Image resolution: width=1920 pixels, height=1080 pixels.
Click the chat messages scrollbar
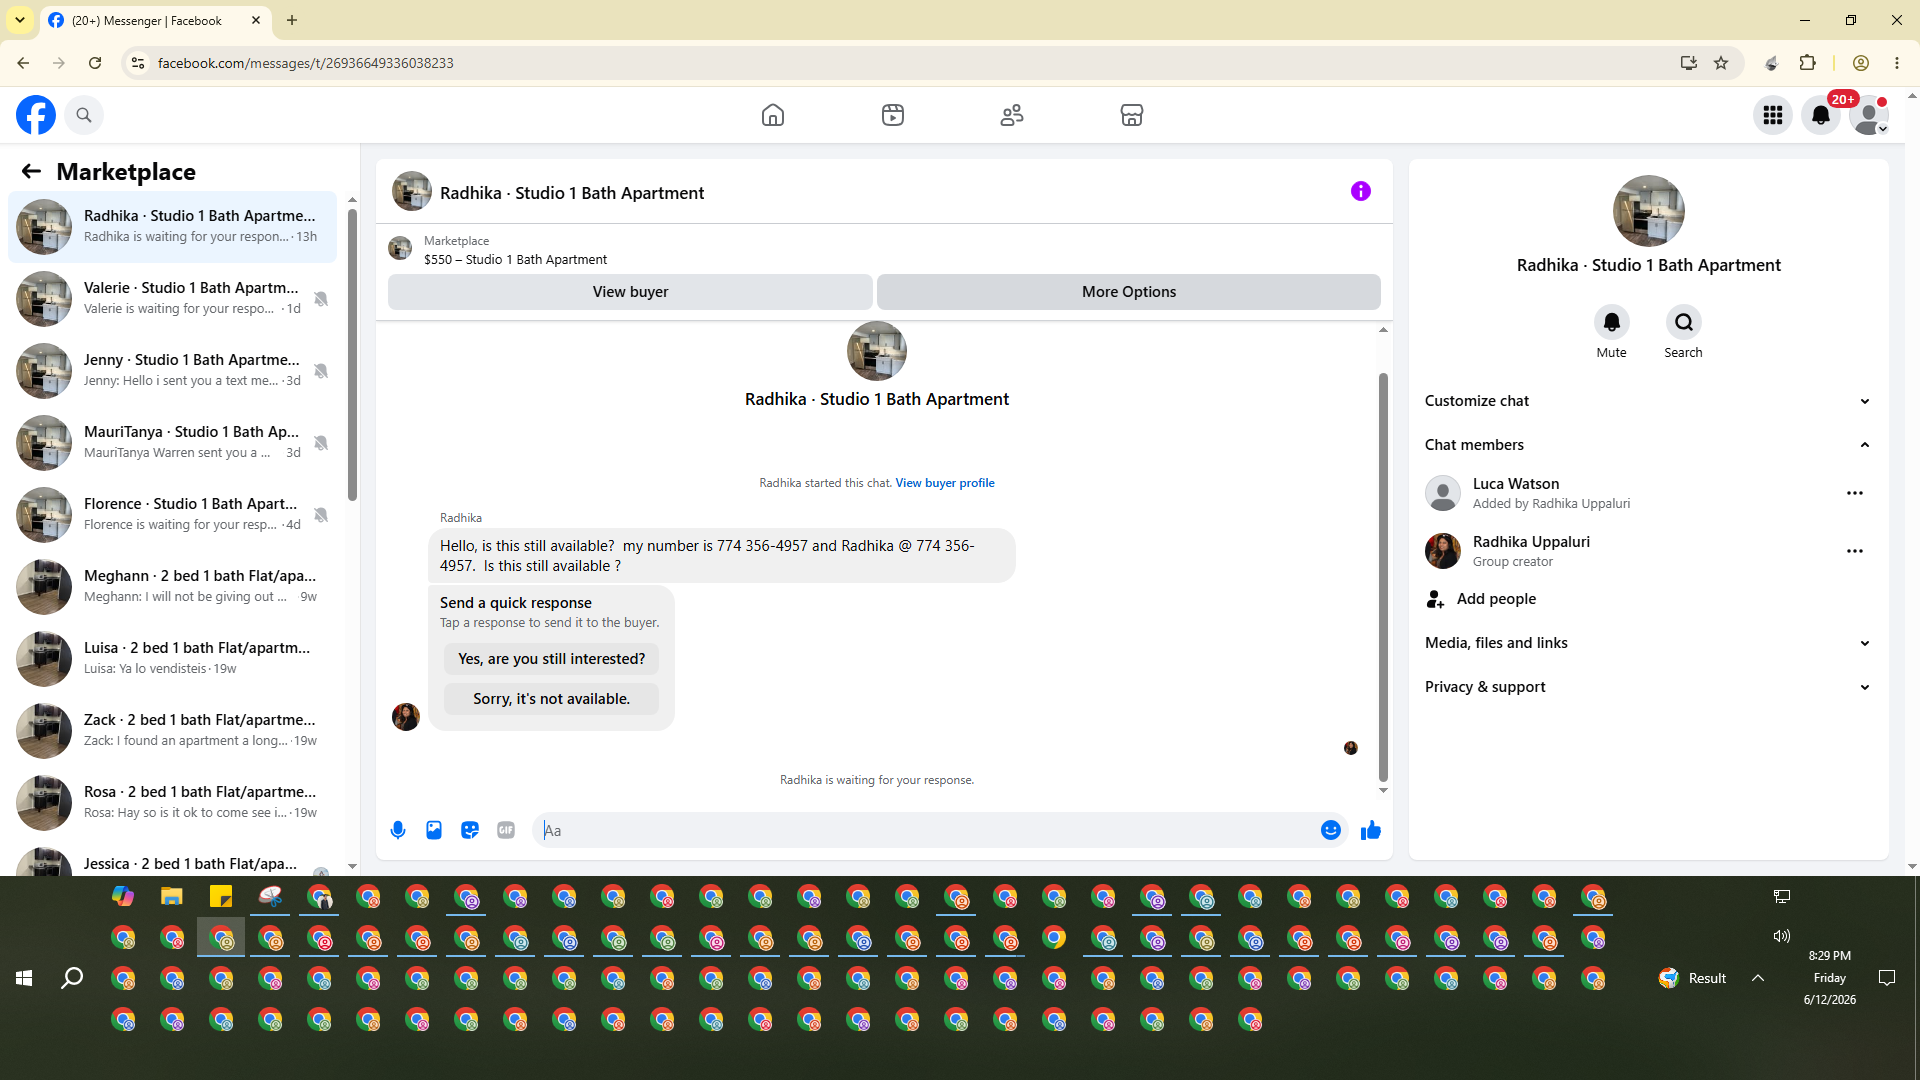(1383, 577)
